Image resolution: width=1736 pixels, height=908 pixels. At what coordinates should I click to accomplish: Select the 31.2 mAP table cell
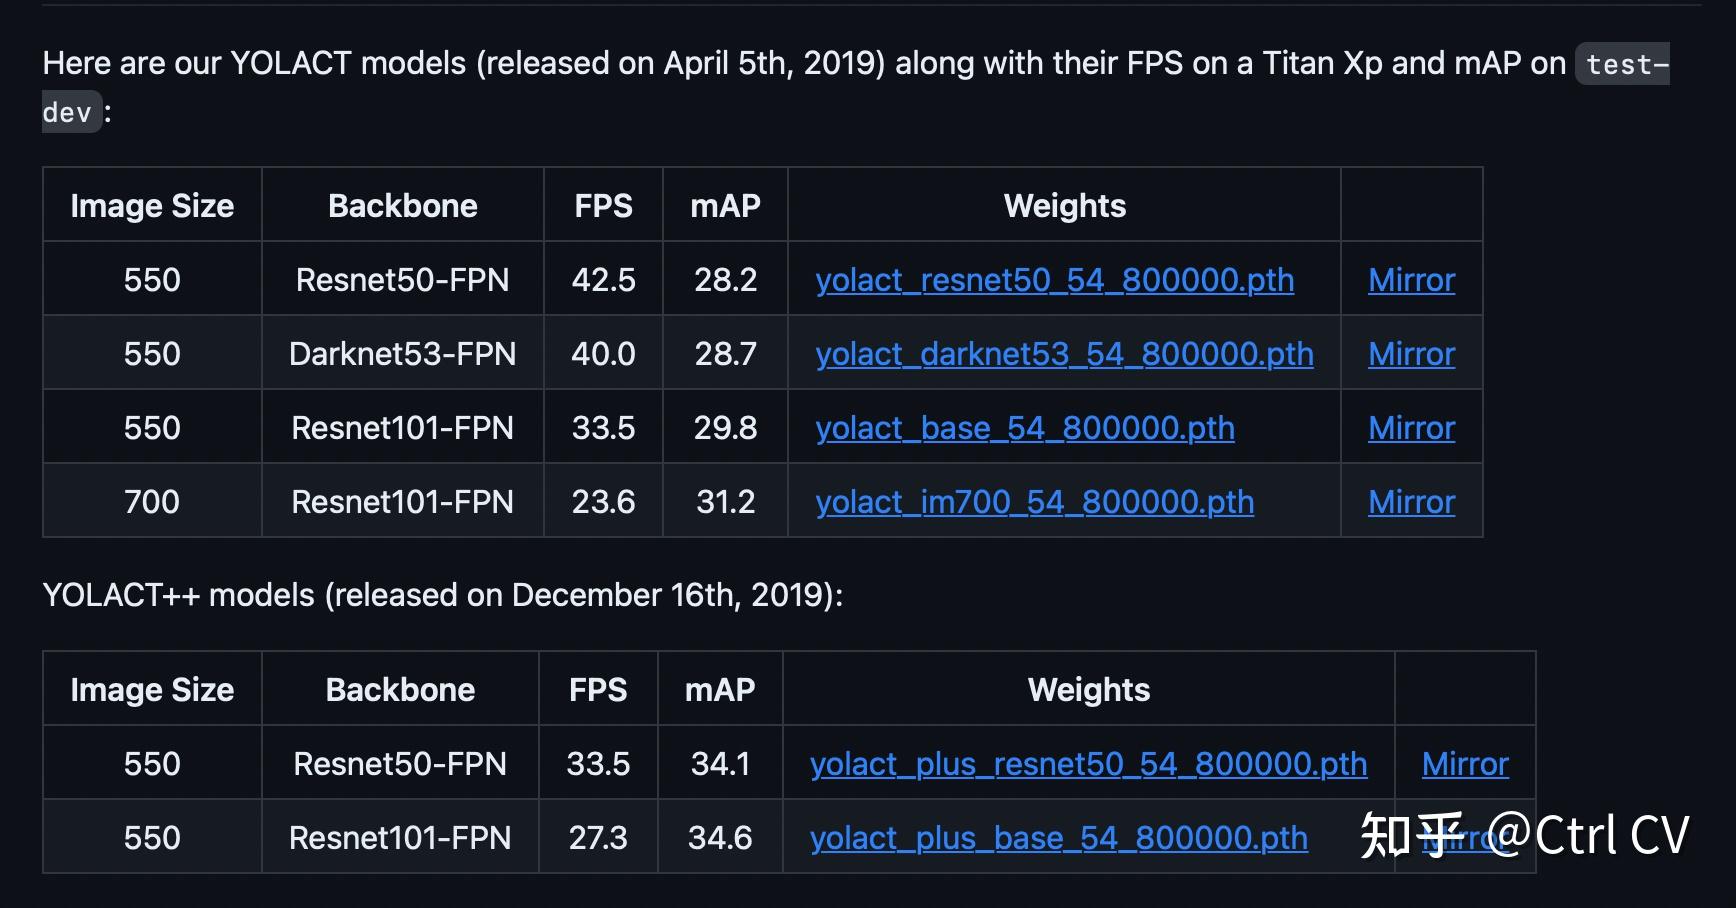click(725, 502)
